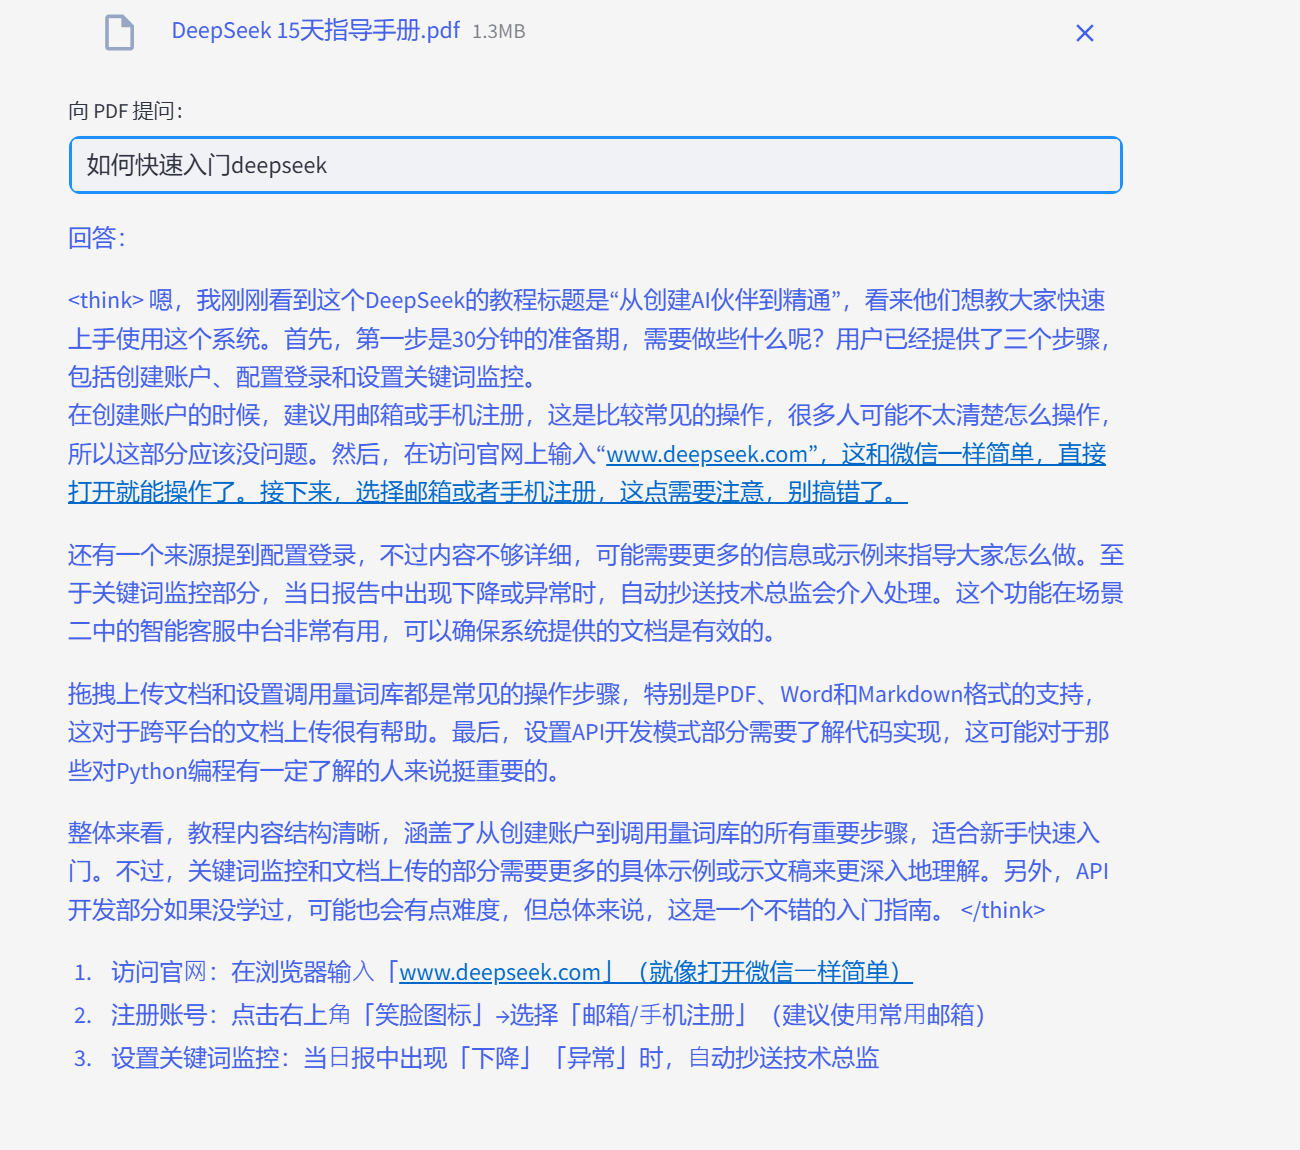Image resolution: width=1300 pixels, height=1150 pixels.
Task: Click paragraph starting 整体来看，教程内容结构清晰
Action: click(588, 871)
